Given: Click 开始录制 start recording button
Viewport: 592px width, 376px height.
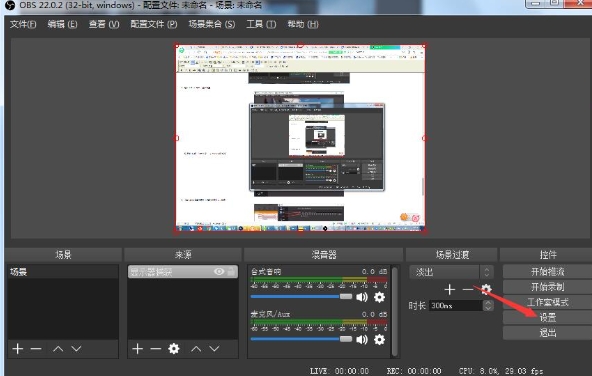Looking at the screenshot, I should [547, 287].
